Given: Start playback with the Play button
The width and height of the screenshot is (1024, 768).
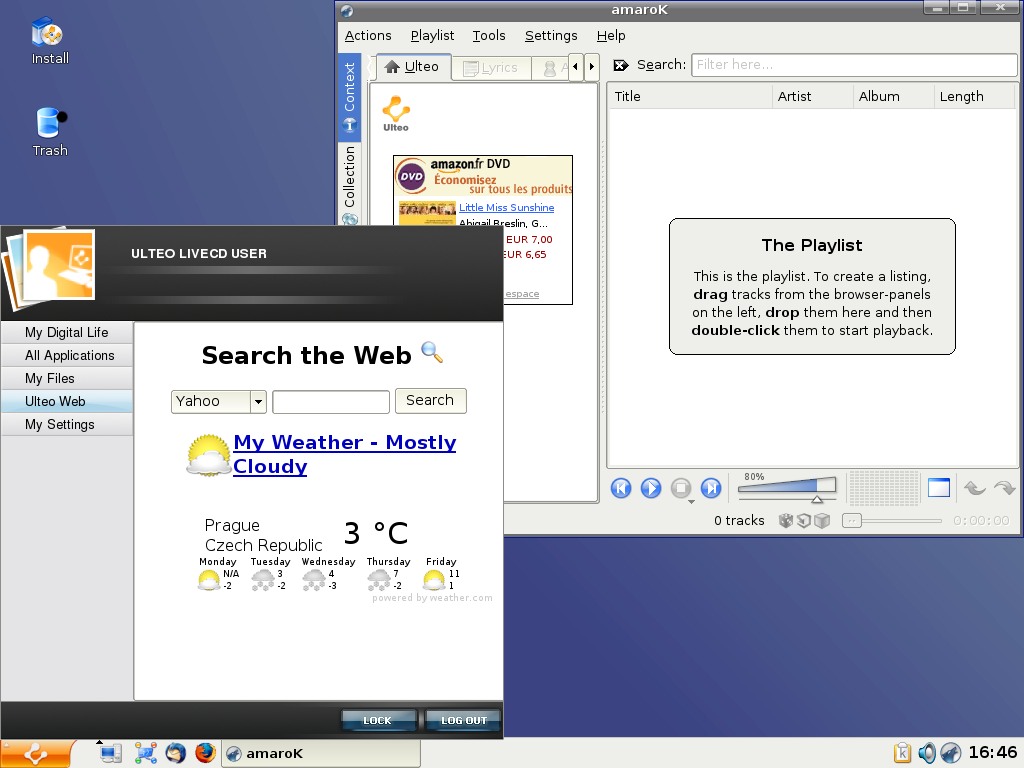Looking at the screenshot, I should (x=651, y=488).
